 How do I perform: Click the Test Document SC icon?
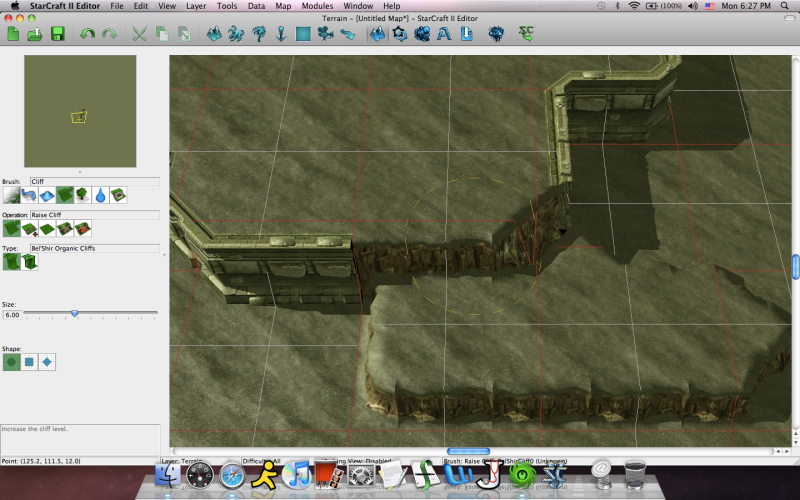click(526, 34)
